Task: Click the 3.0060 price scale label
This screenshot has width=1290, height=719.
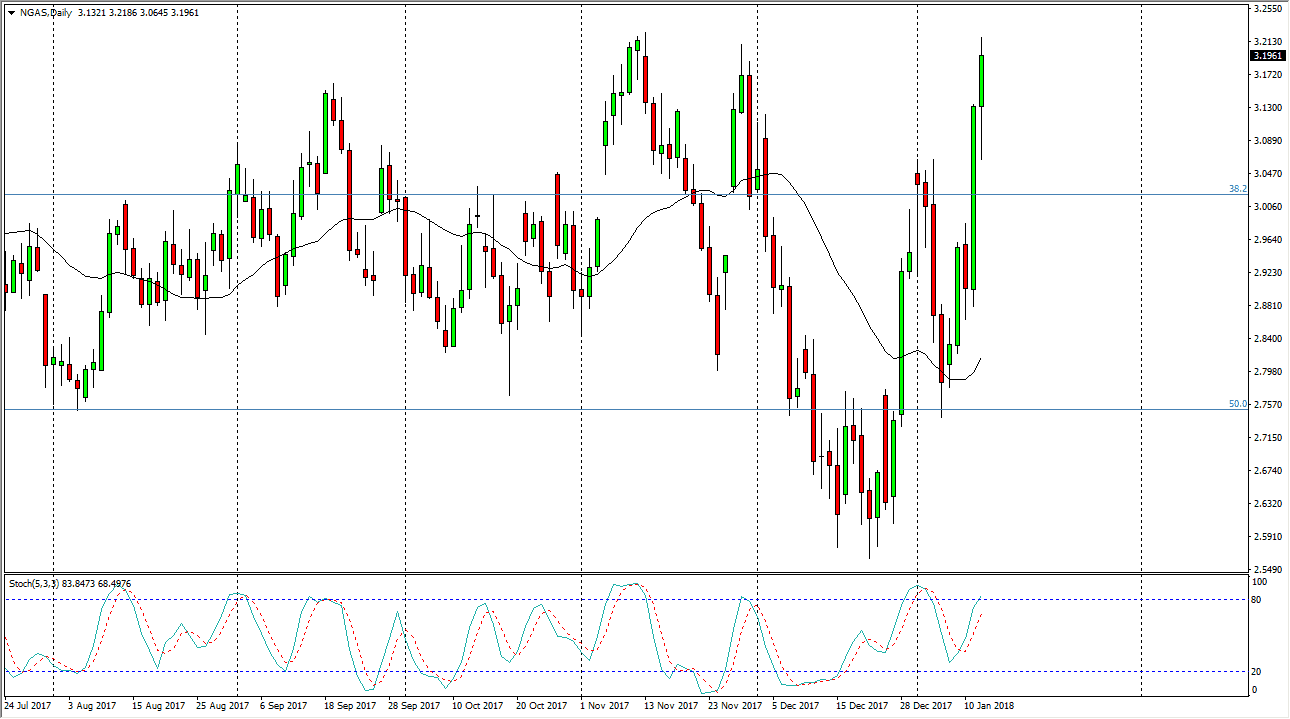Action: click(x=1268, y=207)
